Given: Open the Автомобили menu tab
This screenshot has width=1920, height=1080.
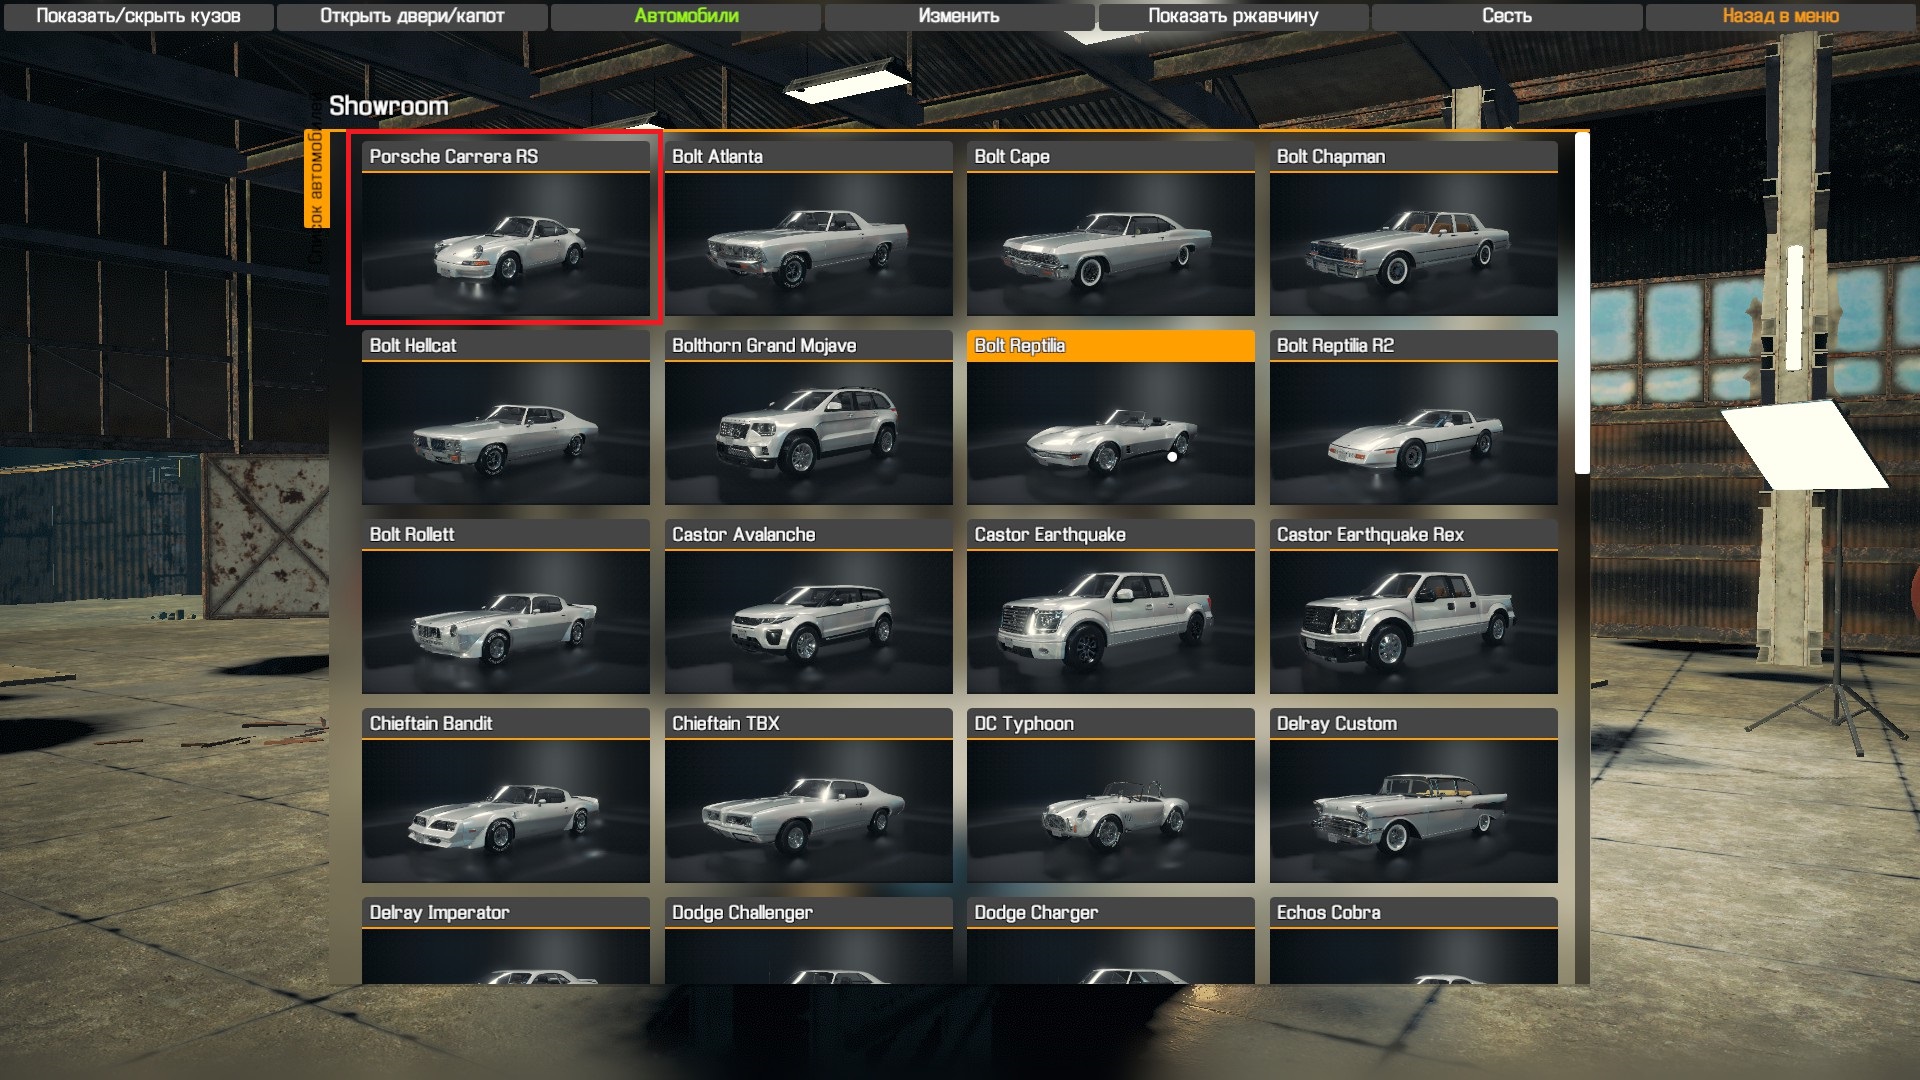Looking at the screenshot, I should pos(686,16).
